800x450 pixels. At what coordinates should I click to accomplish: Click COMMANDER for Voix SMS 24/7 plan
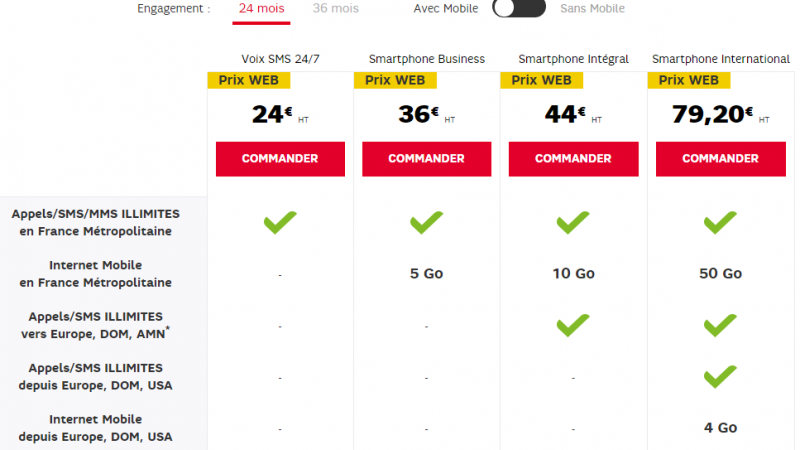click(280, 158)
